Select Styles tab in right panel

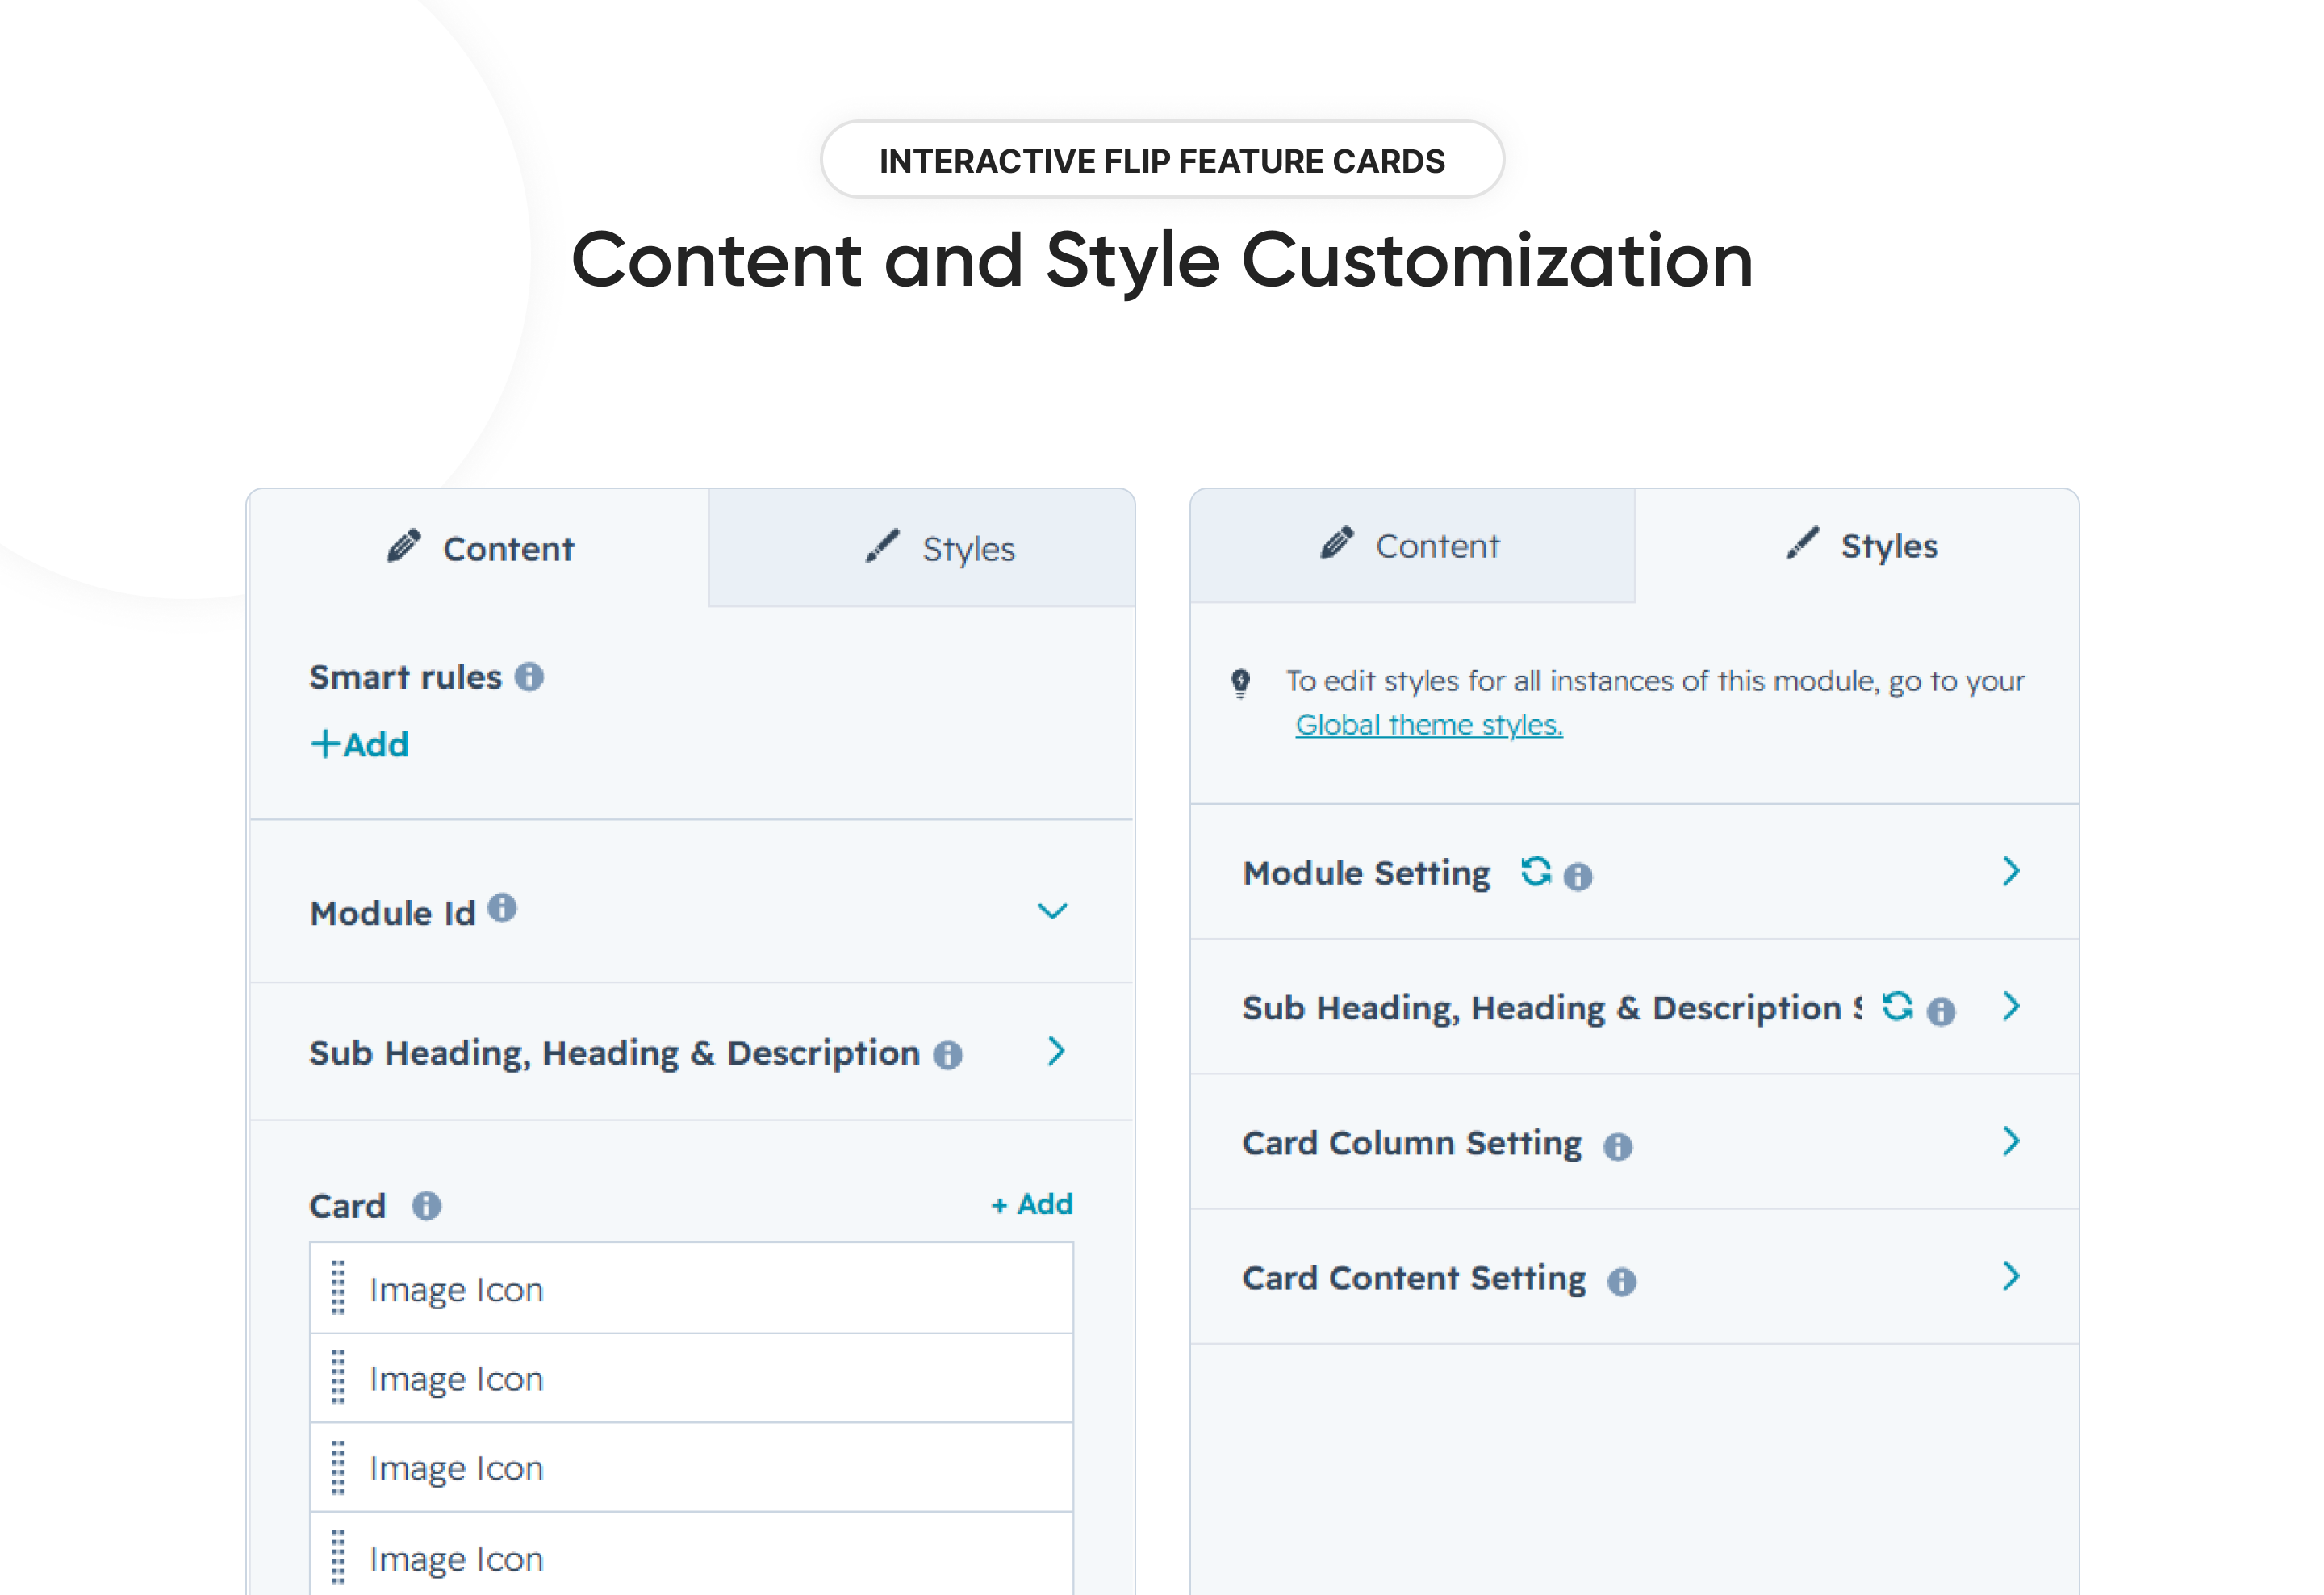(1857, 546)
